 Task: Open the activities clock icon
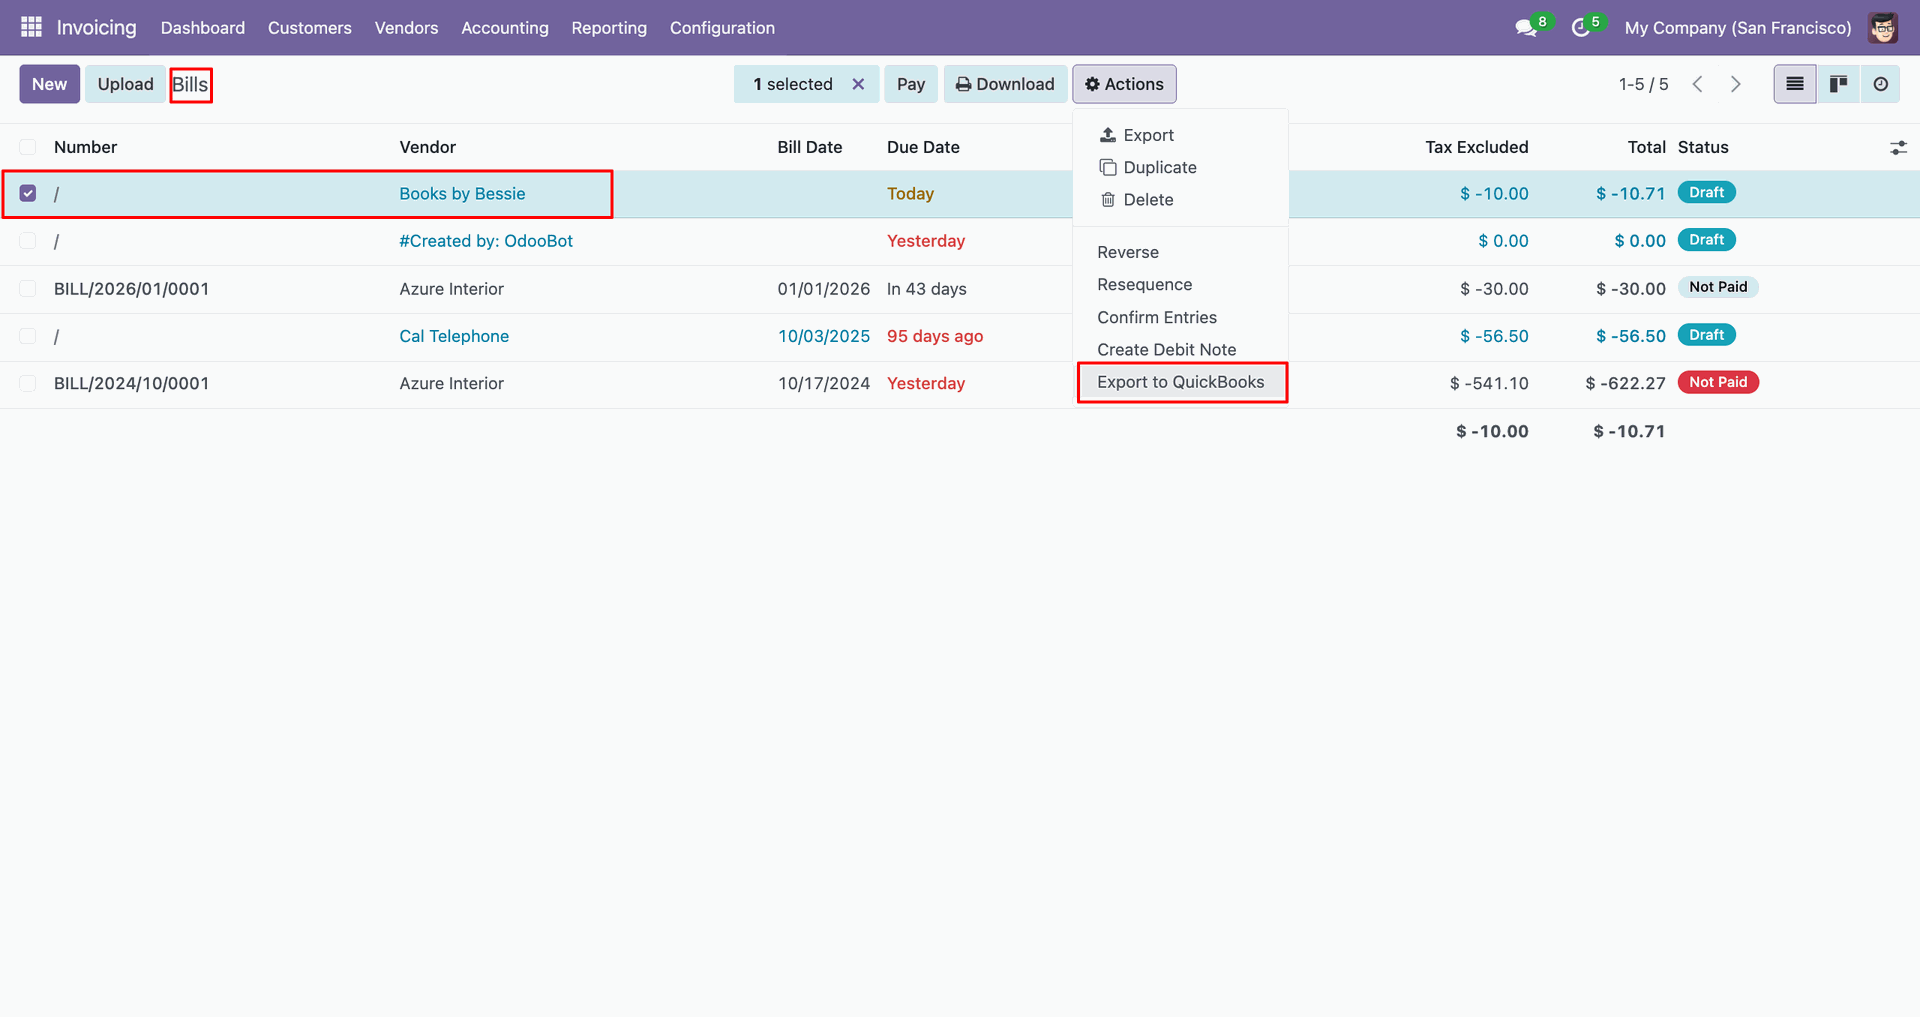pyautogui.click(x=1581, y=28)
